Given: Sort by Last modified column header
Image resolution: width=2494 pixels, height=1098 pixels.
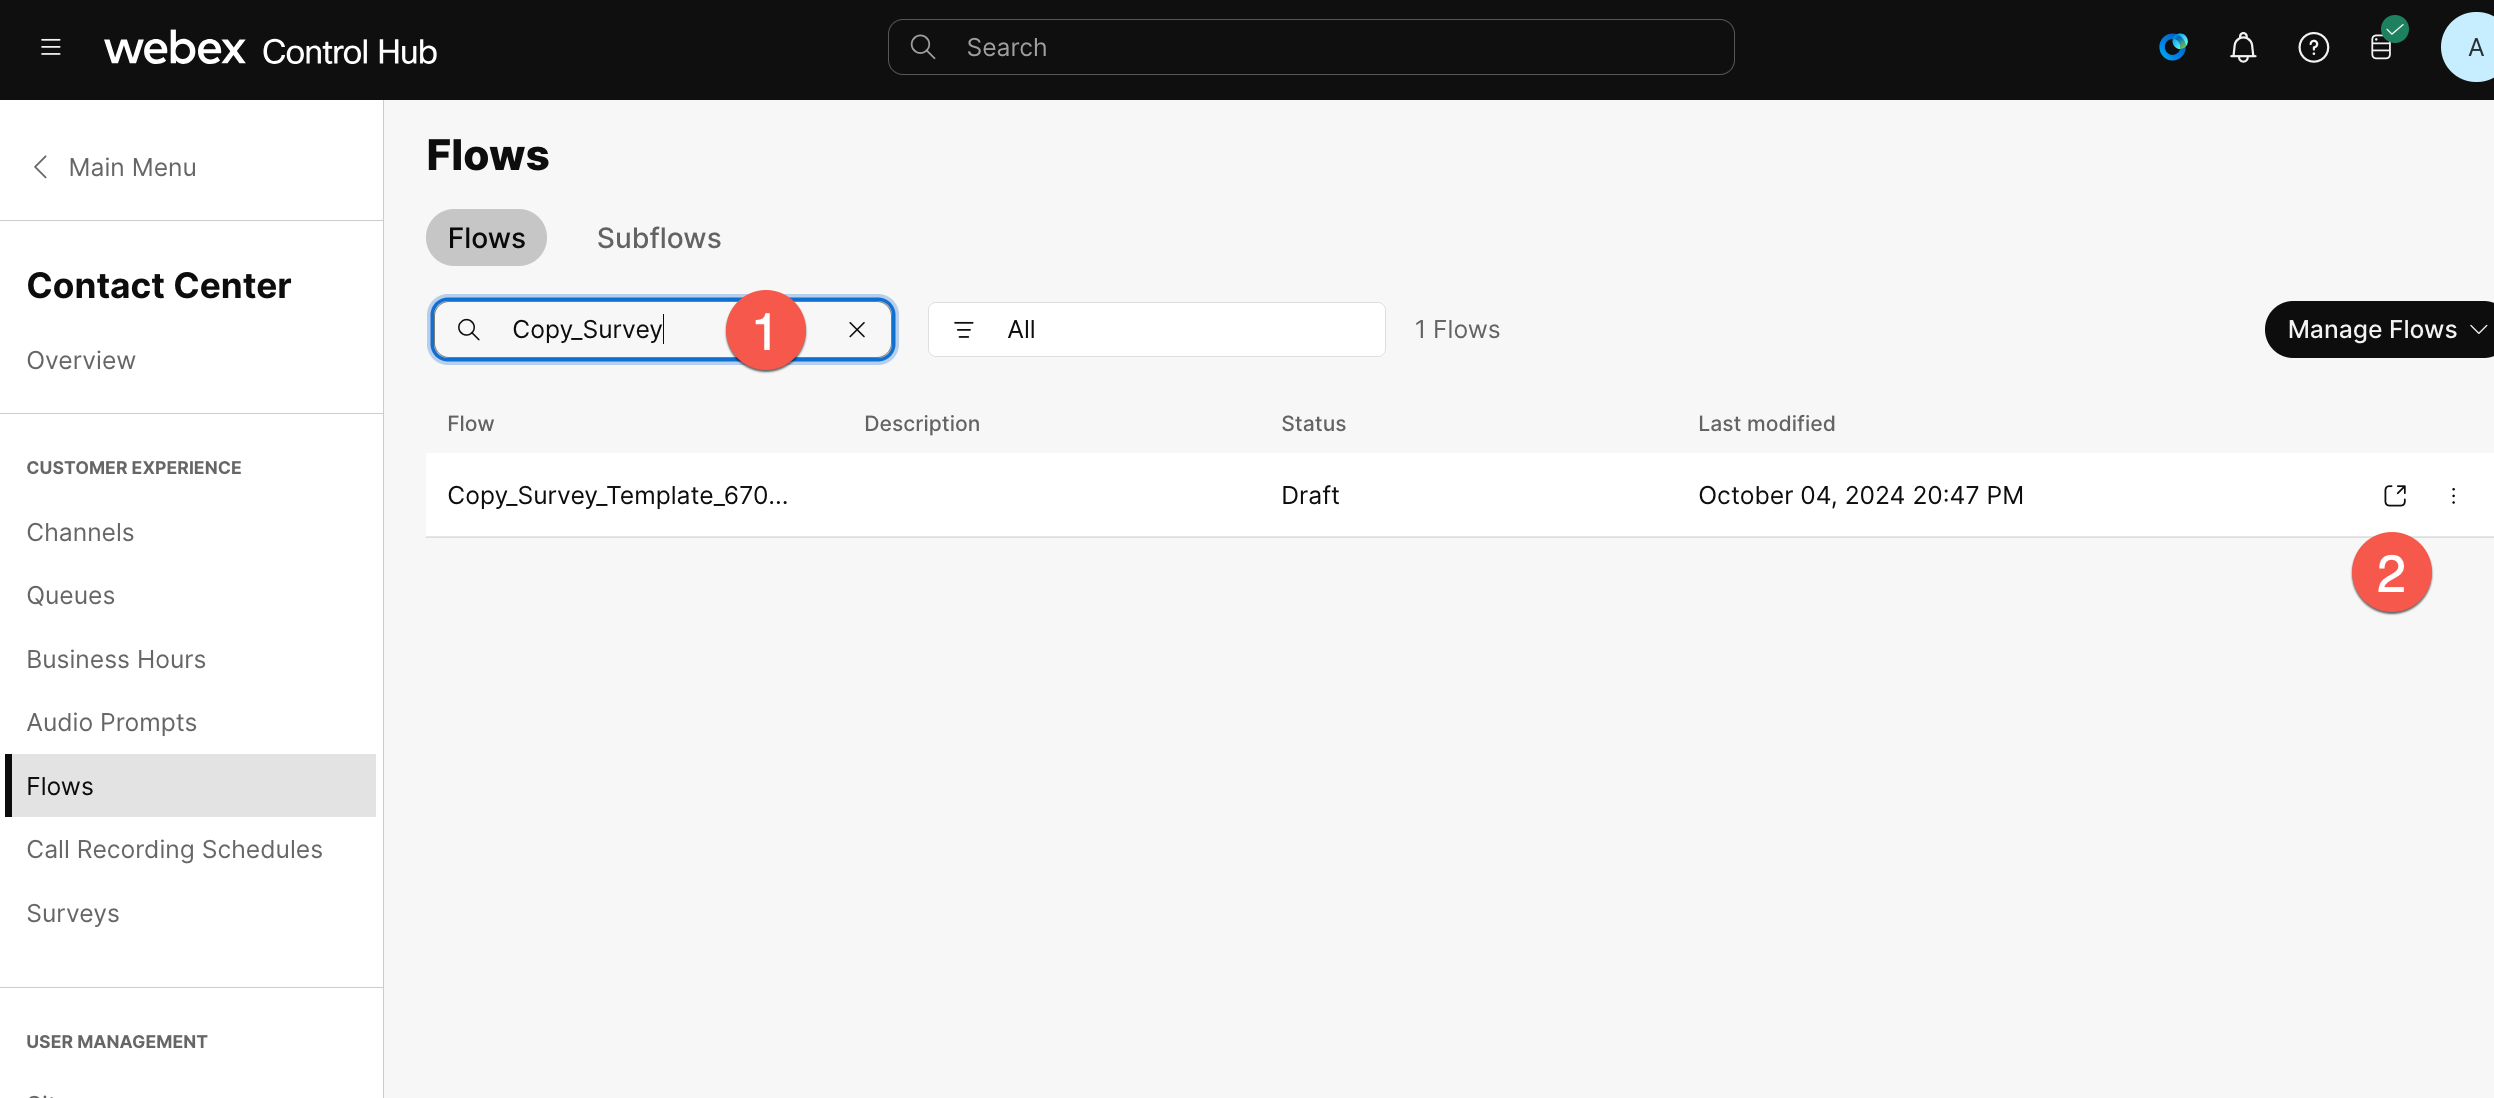Looking at the screenshot, I should 1766,423.
